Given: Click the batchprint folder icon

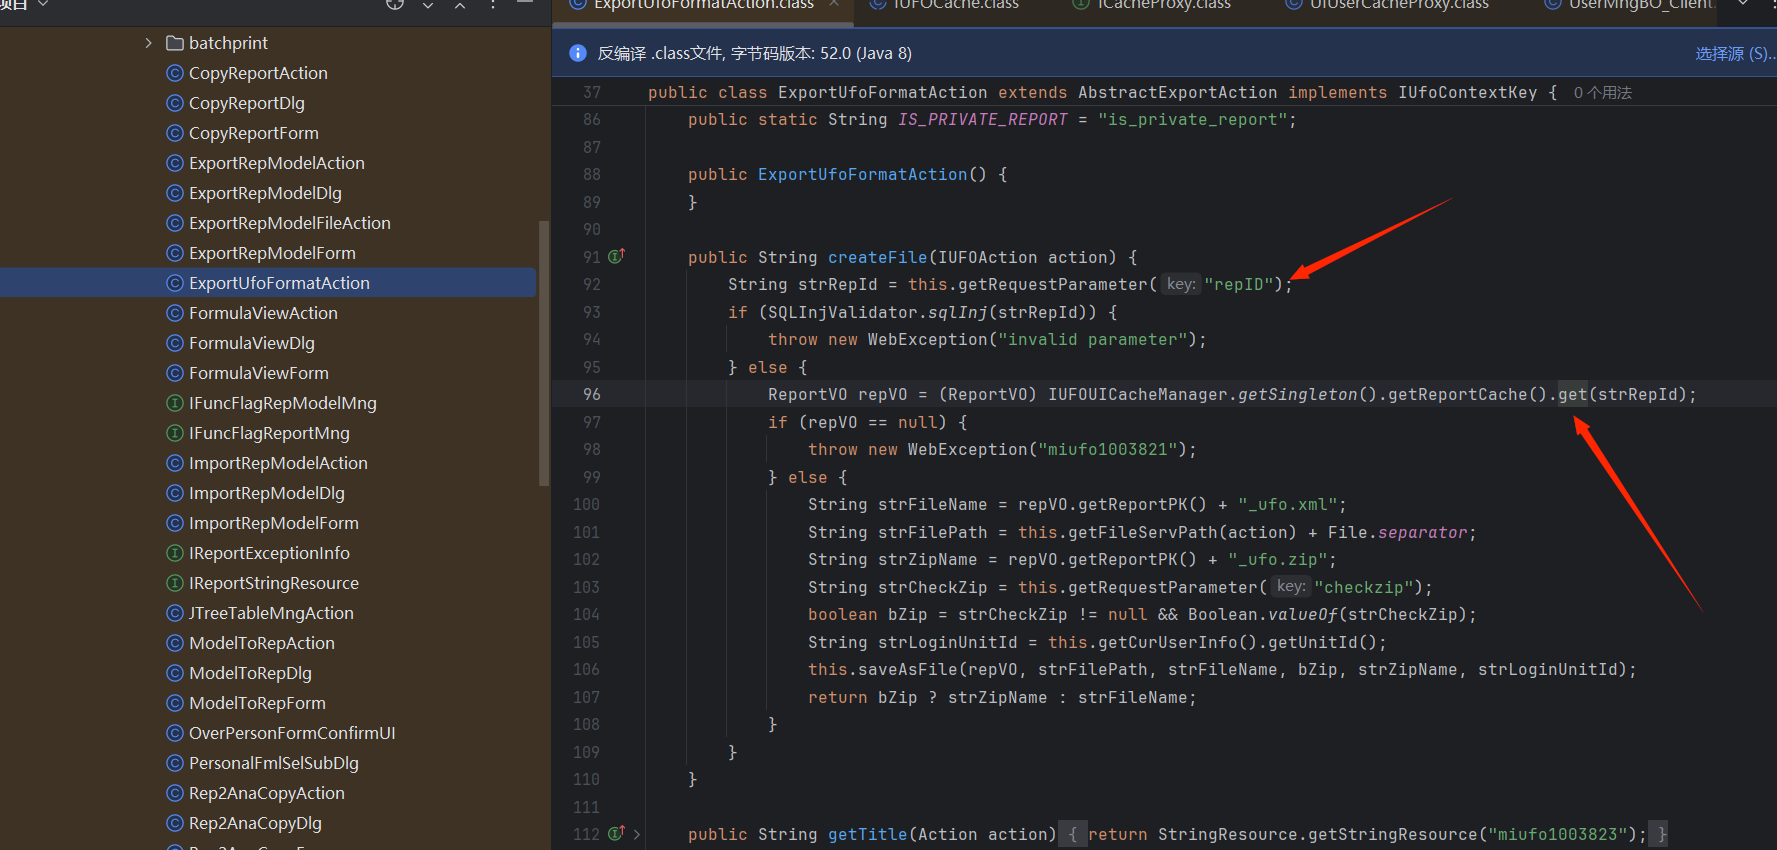Looking at the screenshot, I should (x=175, y=43).
